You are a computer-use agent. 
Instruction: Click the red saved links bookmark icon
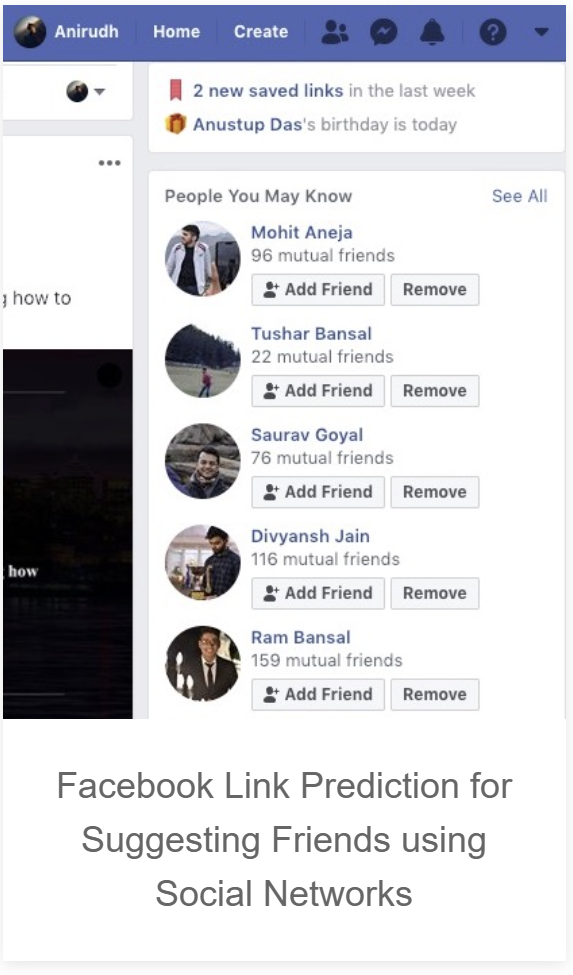pos(176,91)
